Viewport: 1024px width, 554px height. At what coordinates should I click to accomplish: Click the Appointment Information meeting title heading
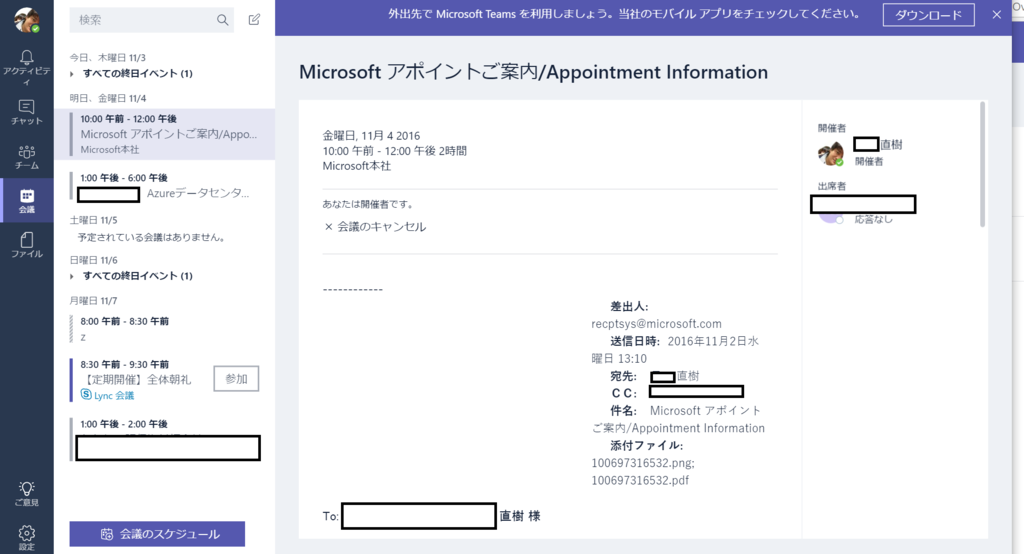tap(534, 72)
